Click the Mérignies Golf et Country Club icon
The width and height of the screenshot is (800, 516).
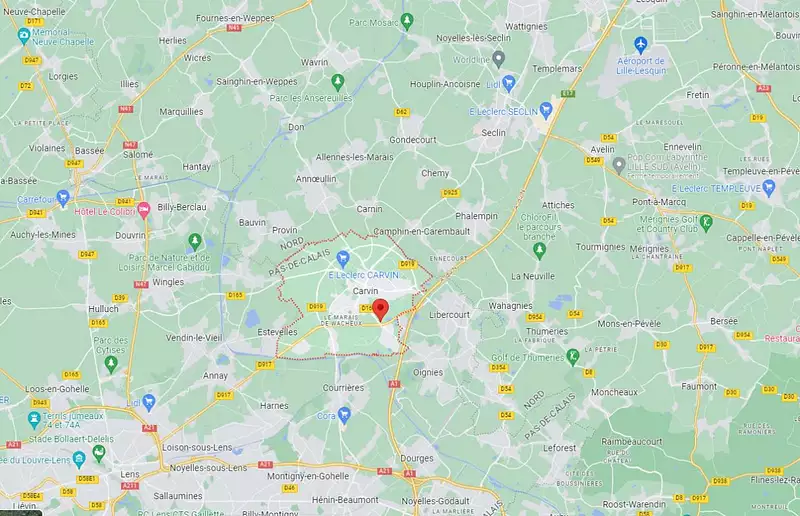point(706,223)
